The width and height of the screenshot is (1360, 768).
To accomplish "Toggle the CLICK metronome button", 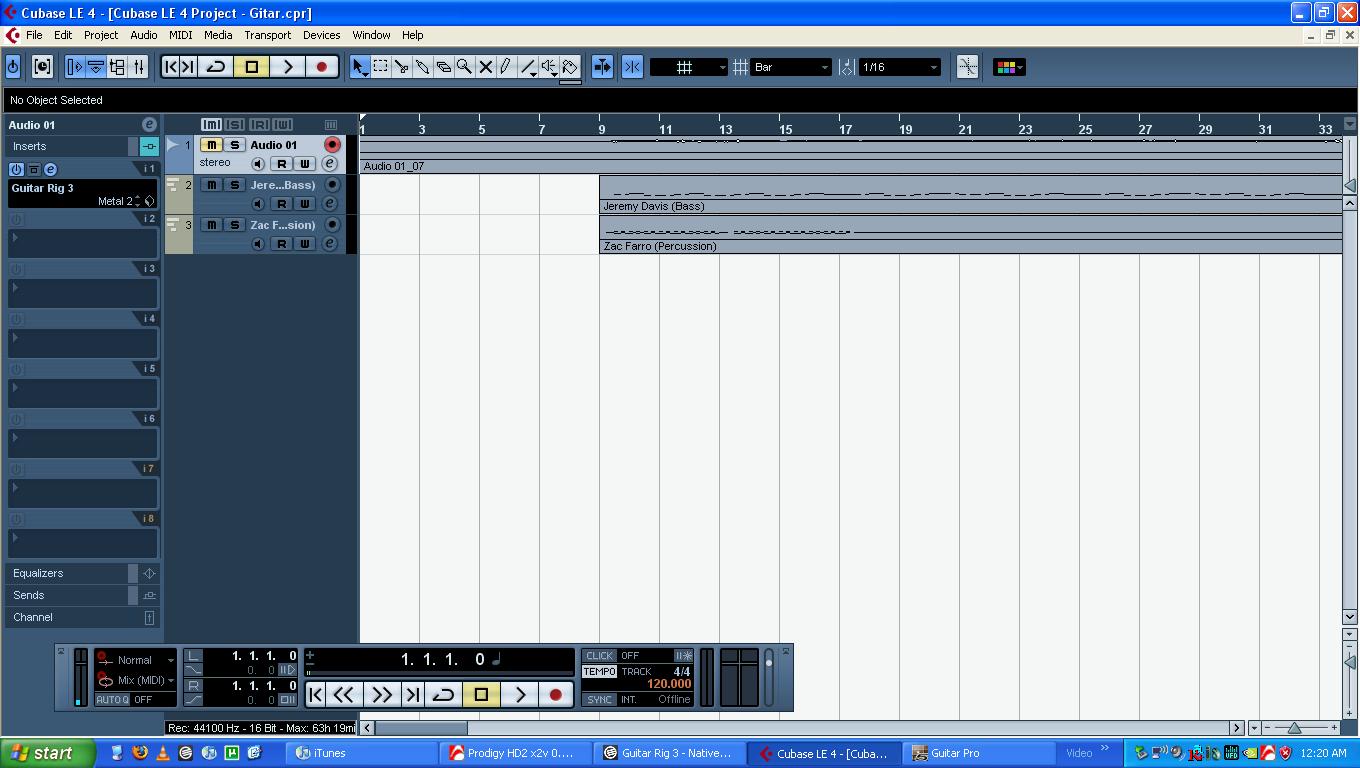I will (599, 656).
